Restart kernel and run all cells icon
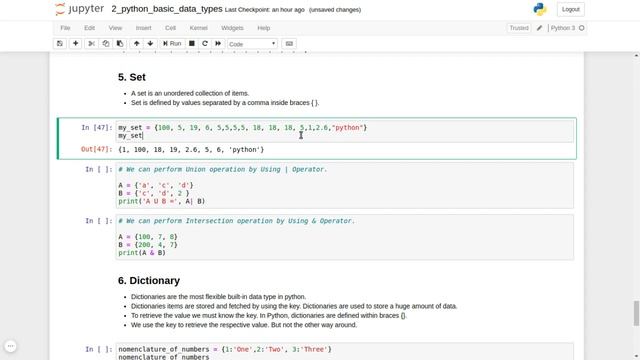 tap(218, 44)
